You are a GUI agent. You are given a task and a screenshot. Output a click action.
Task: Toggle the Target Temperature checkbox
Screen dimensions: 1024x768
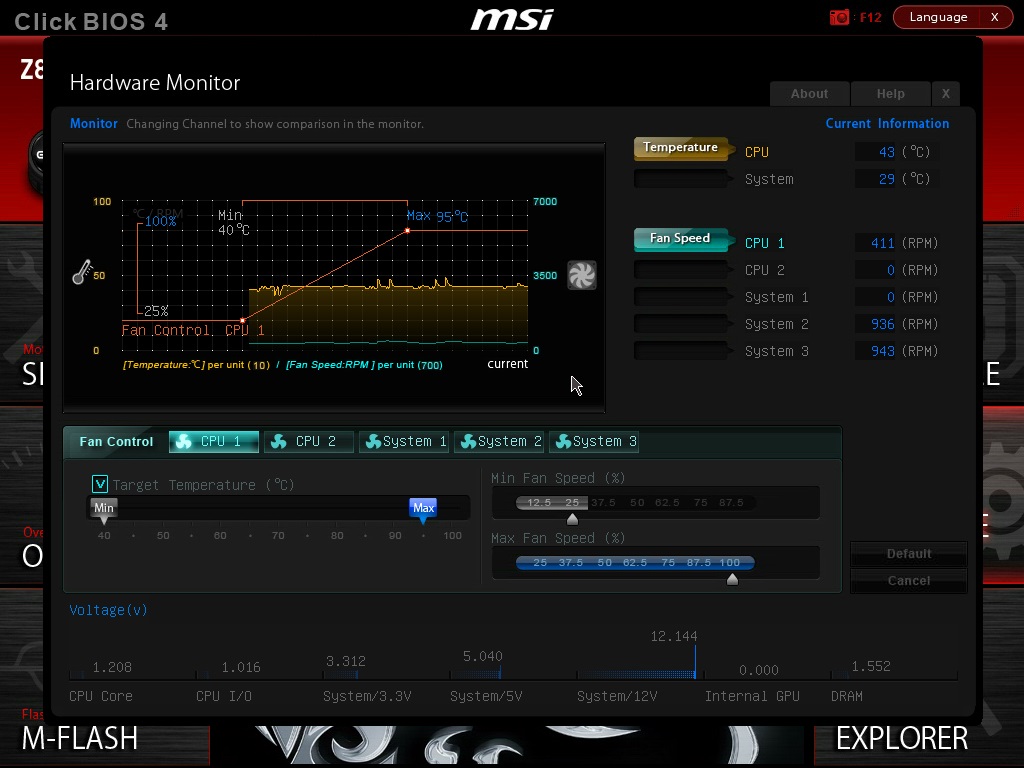tap(100, 484)
